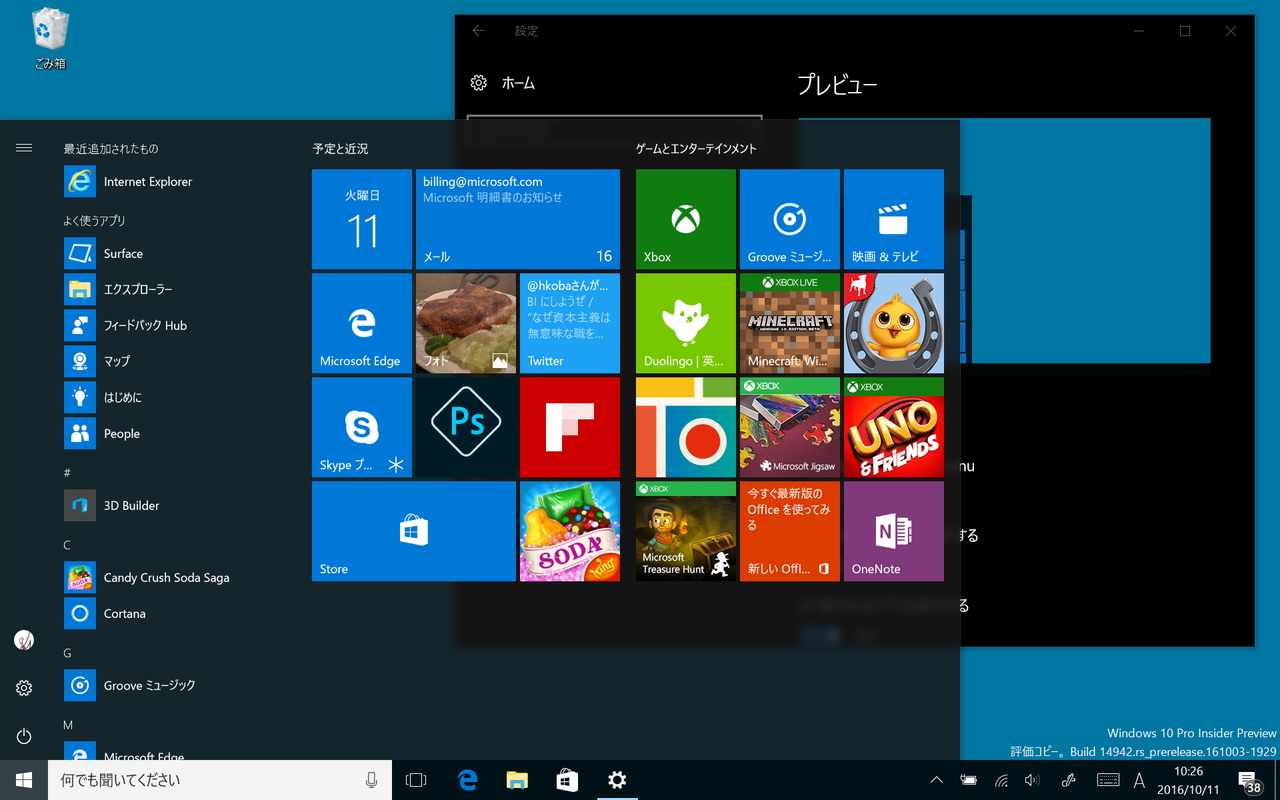Expand the Start menu hamburger button
This screenshot has height=800, width=1280.
(x=24, y=148)
